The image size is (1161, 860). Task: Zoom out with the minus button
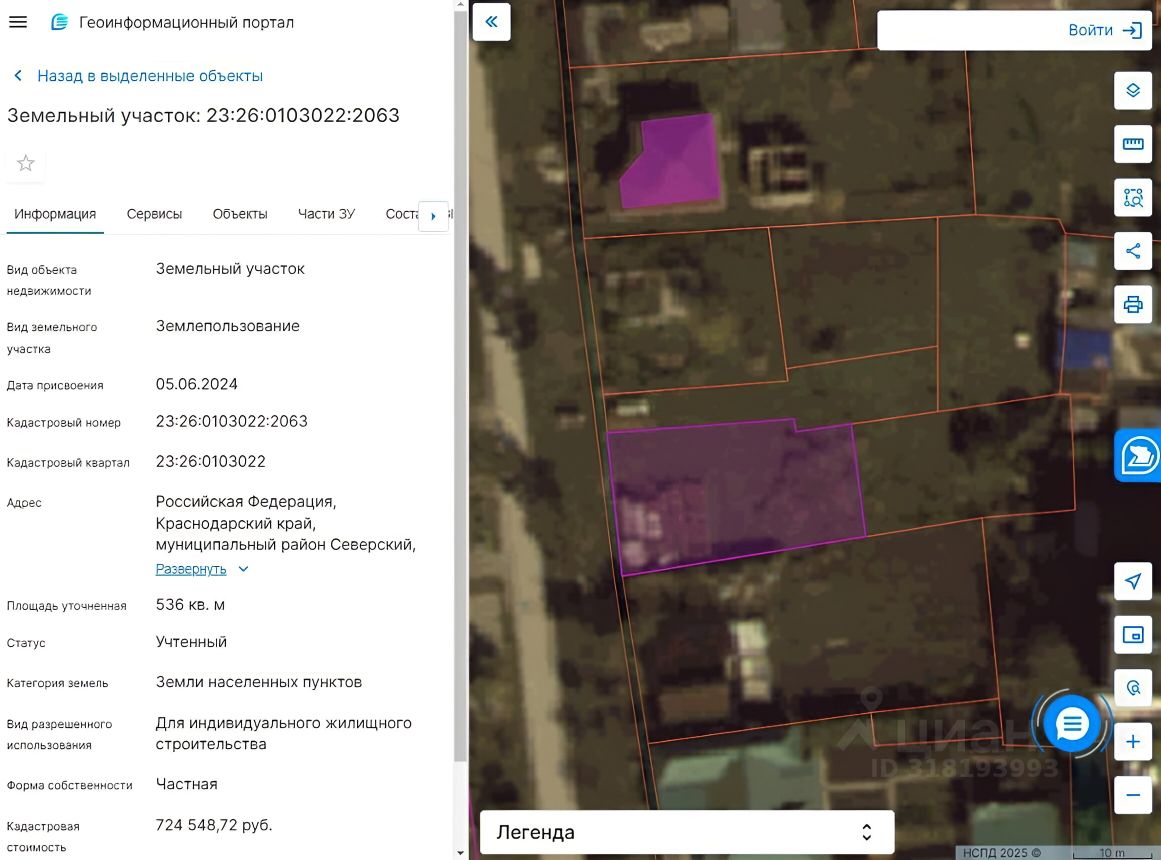pyautogui.click(x=1133, y=795)
